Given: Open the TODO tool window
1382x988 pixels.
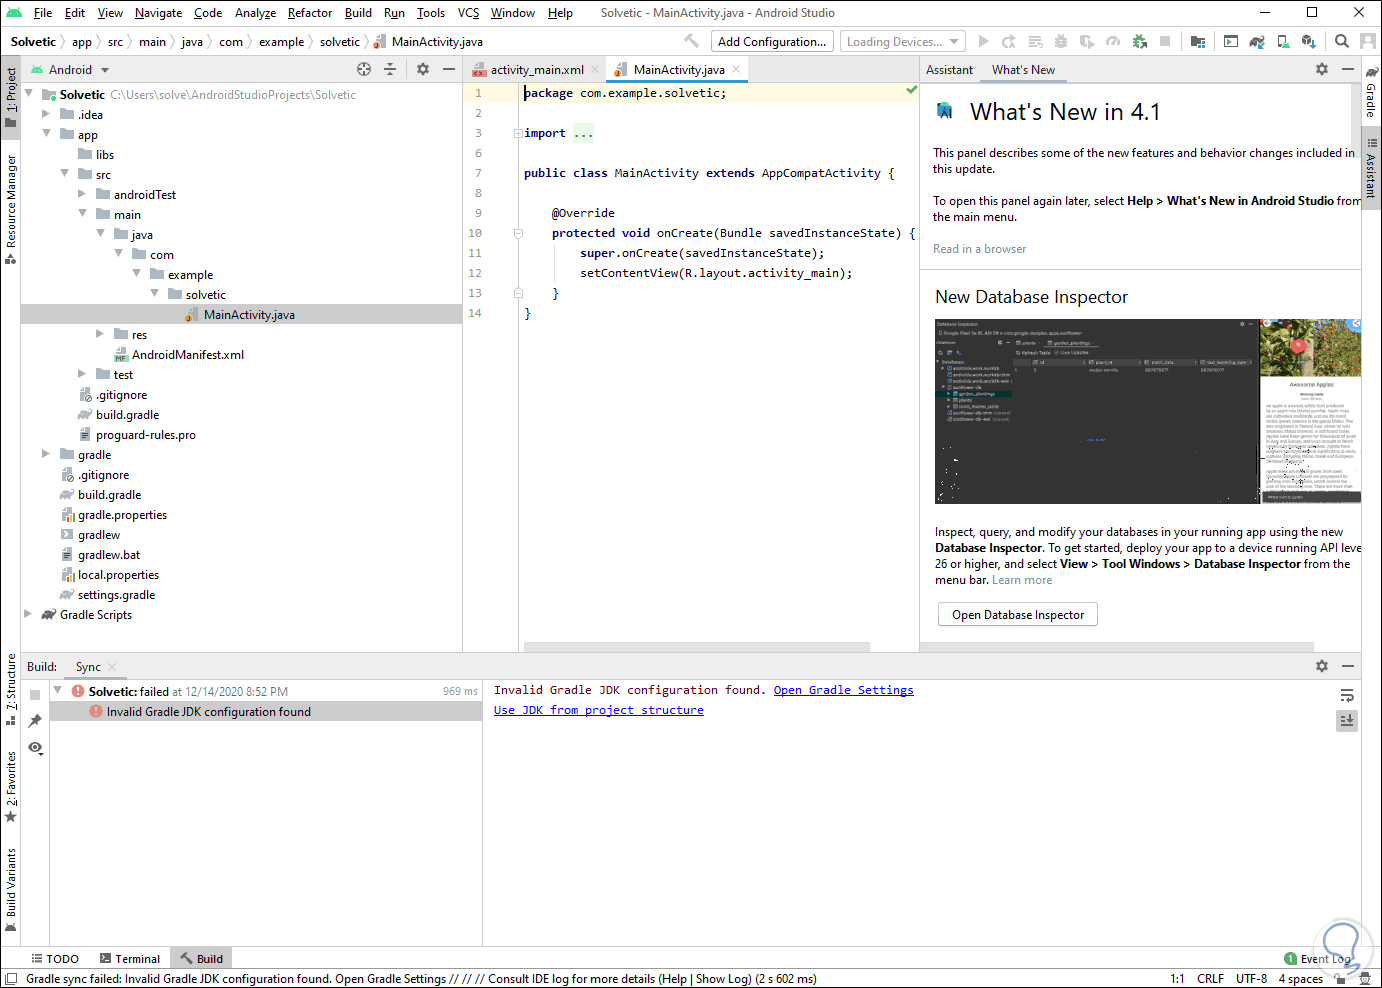Looking at the screenshot, I should point(55,958).
